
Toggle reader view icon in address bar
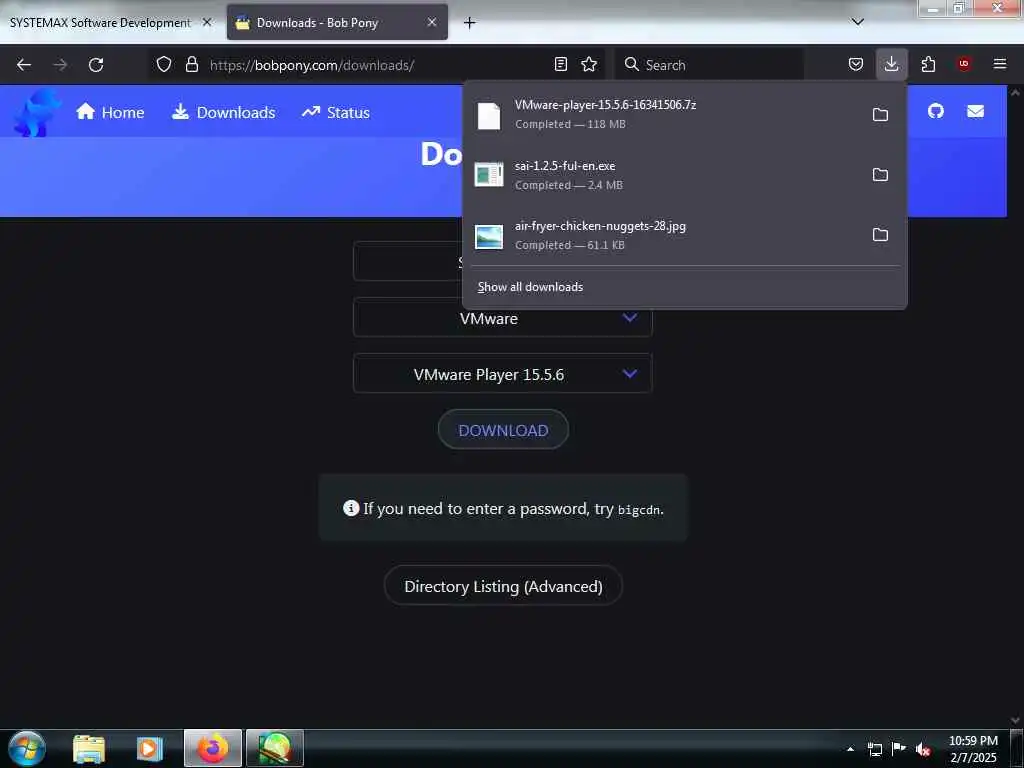point(560,65)
